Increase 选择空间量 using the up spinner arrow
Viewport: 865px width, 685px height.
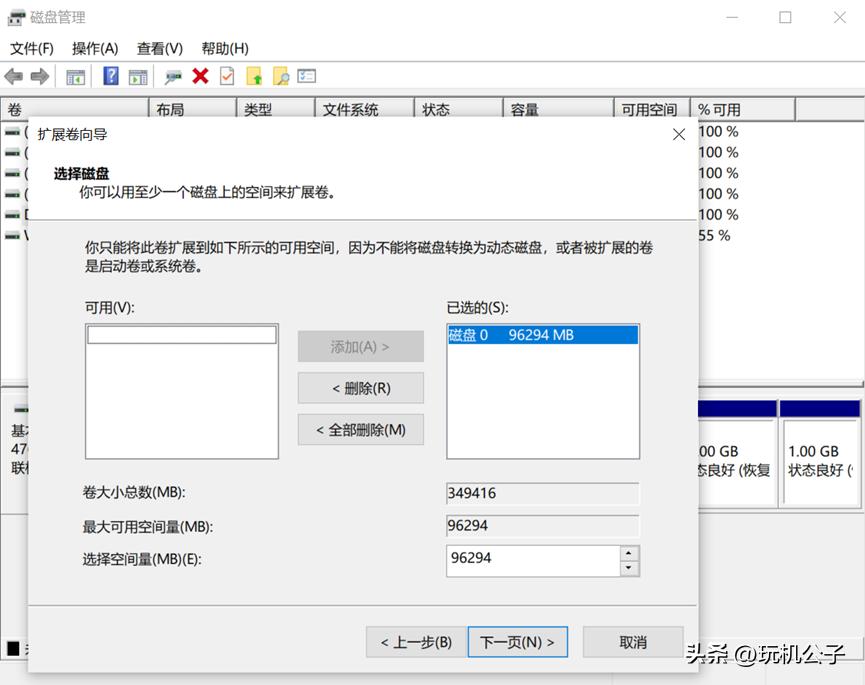pyautogui.click(x=629, y=554)
